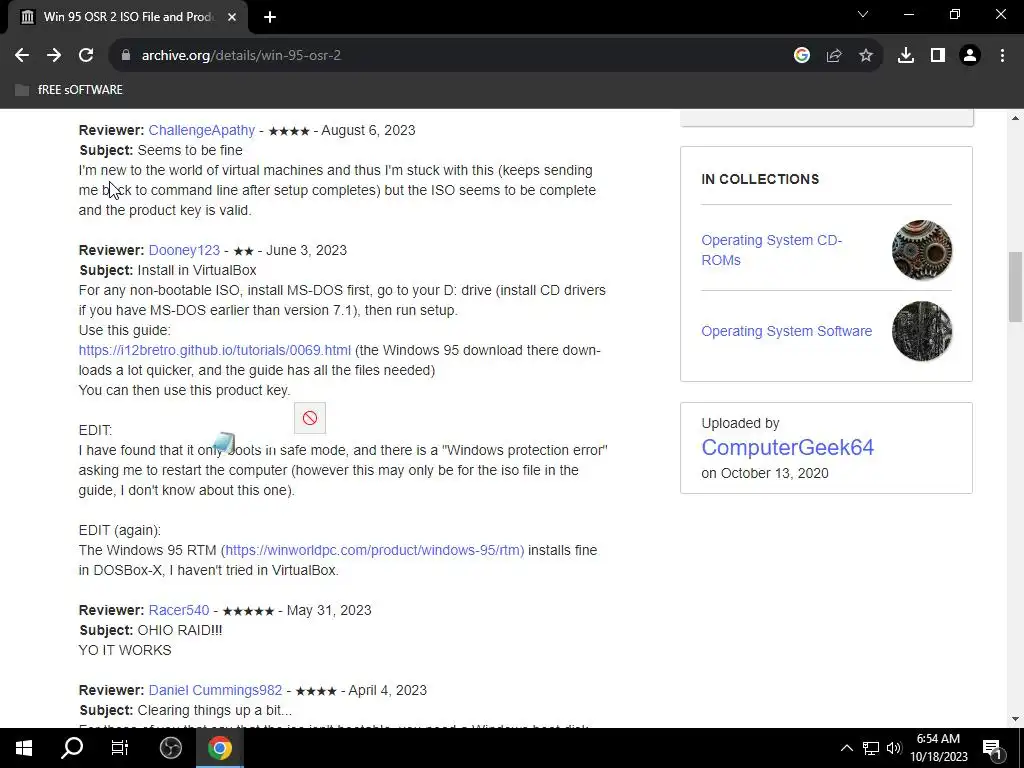1024x768 pixels.
Task: Open reviewer Dooney123's profile
Action: [x=184, y=250]
